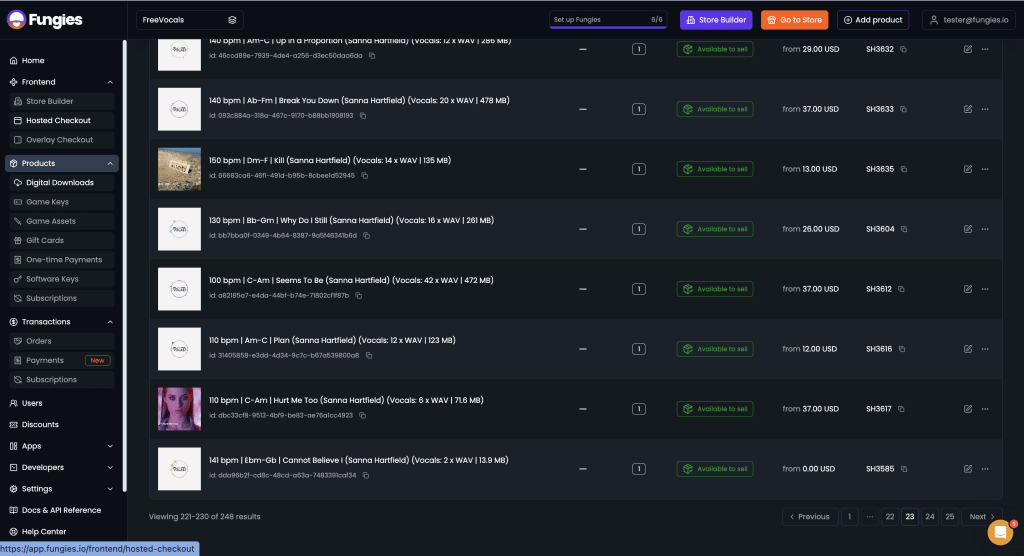
Task: Copy ID of Hurt Me Too product
Action: (x=362, y=416)
